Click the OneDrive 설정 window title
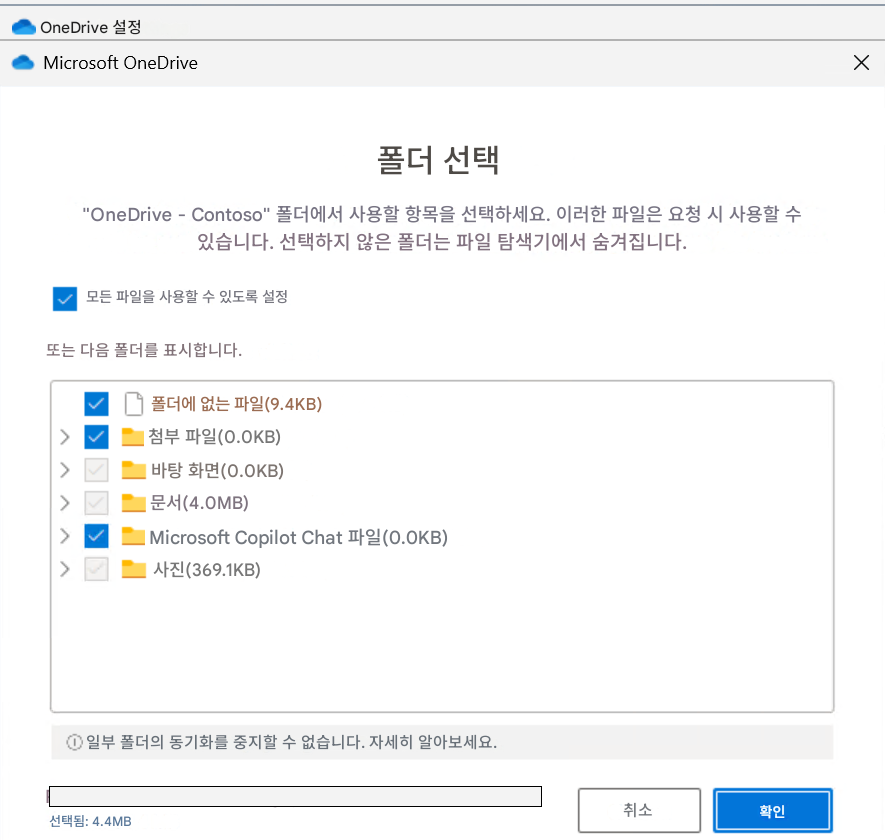 90,27
